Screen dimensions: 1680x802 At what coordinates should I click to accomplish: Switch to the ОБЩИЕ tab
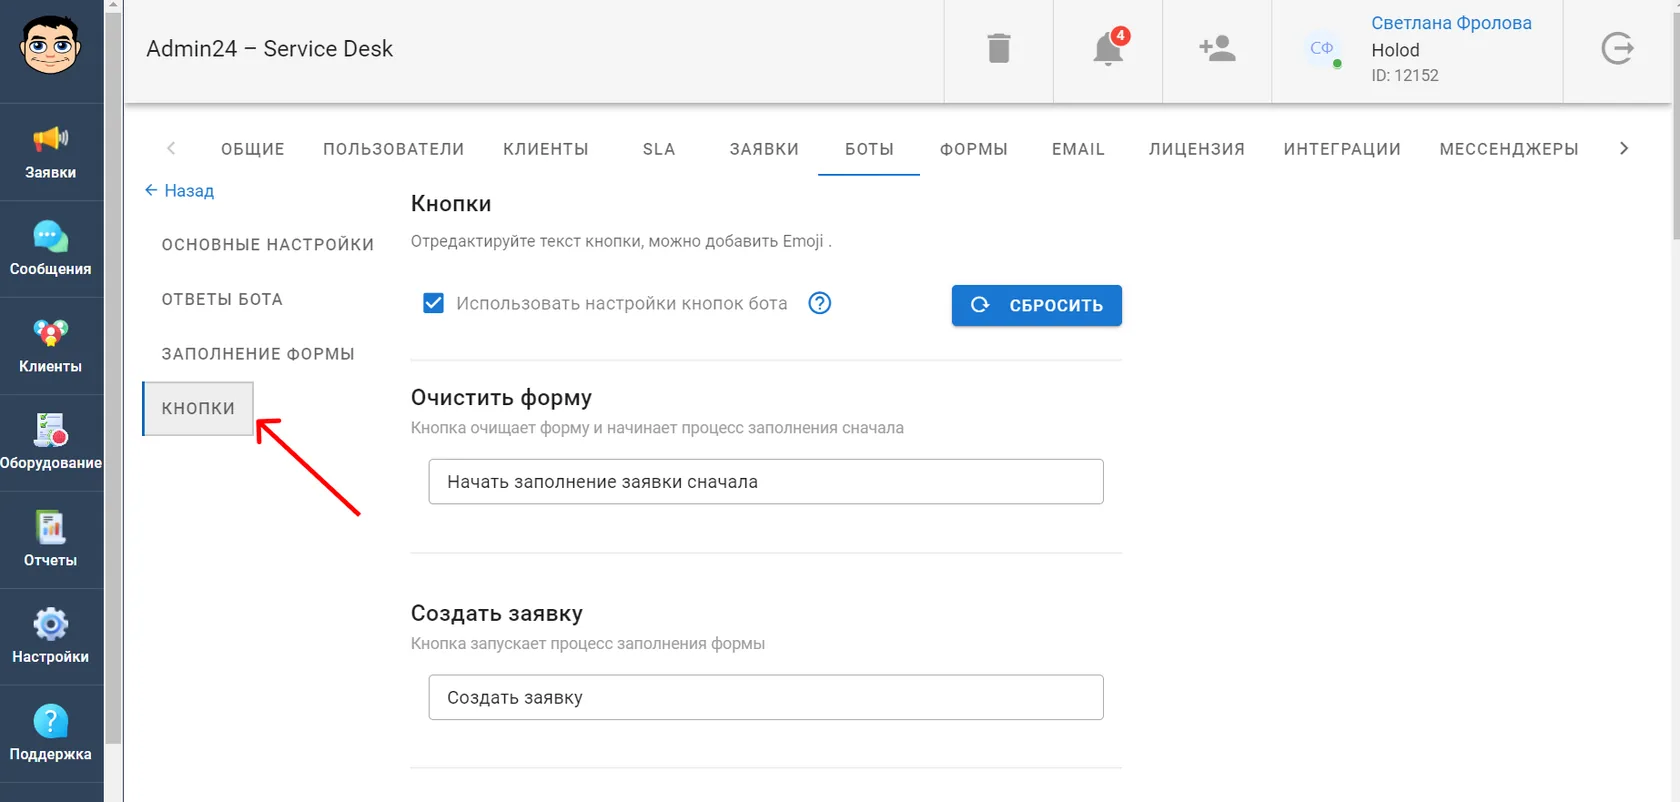point(253,149)
